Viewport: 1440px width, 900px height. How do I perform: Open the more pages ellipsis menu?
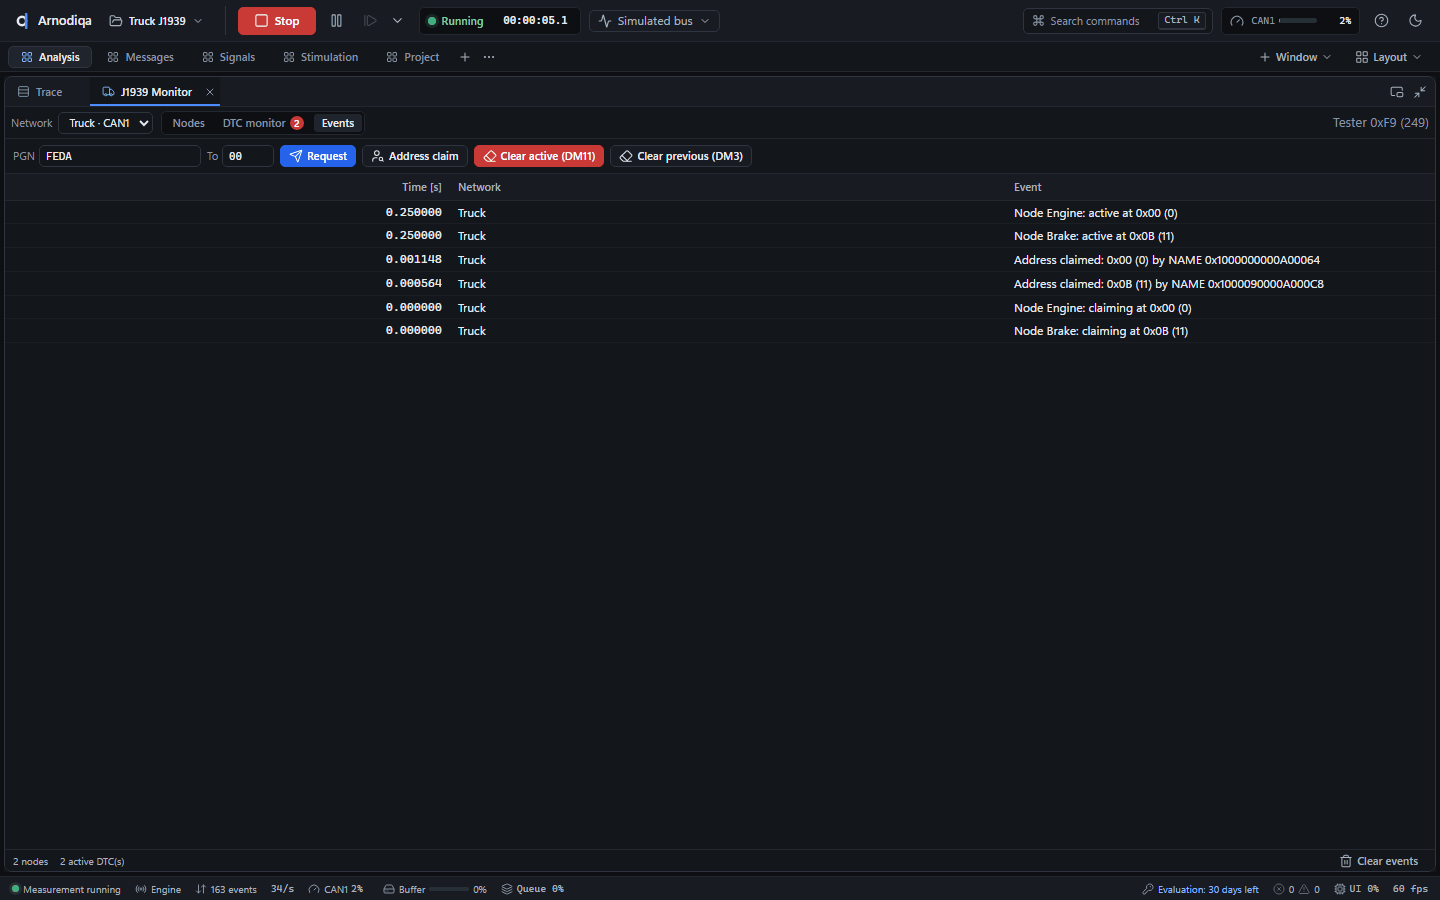(489, 57)
